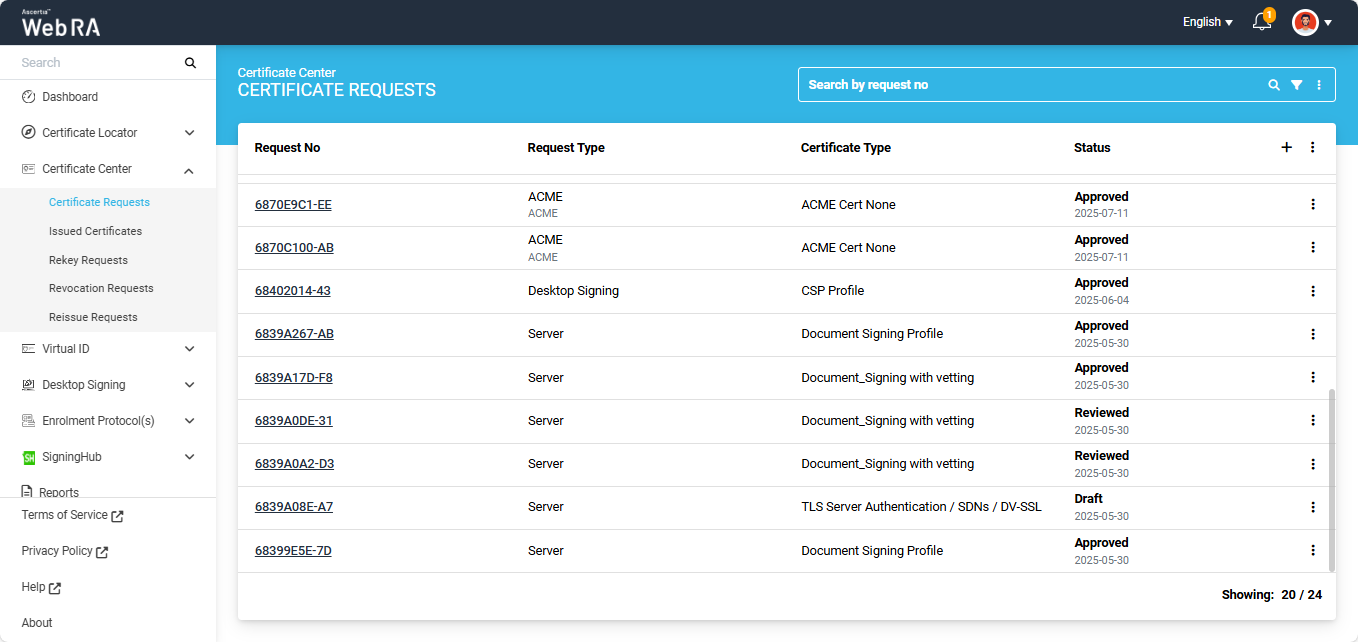The image size is (1358, 642).
Task: Click the magnifier icon in the request search
Action: point(1274,85)
